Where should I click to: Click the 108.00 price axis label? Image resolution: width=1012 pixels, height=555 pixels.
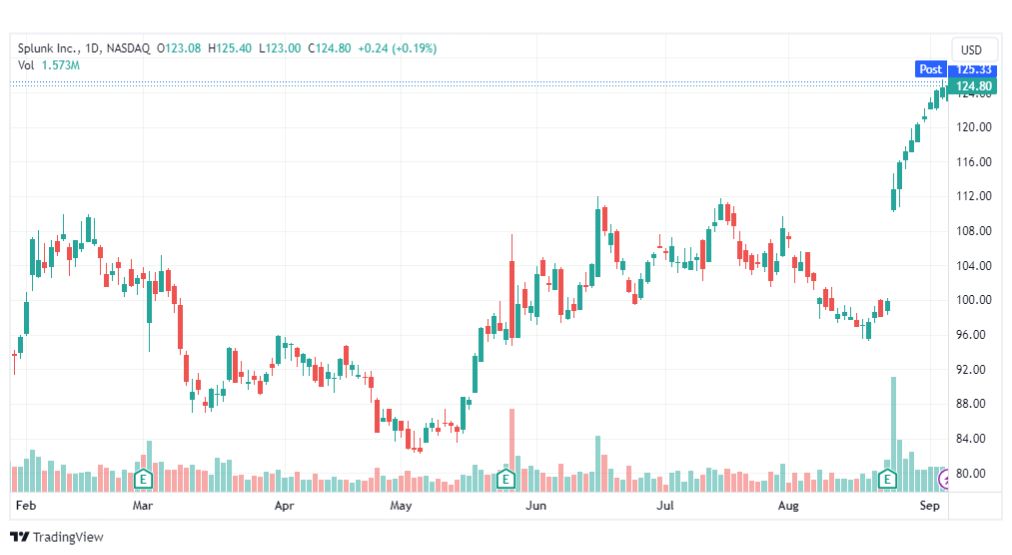tap(973, 231)
